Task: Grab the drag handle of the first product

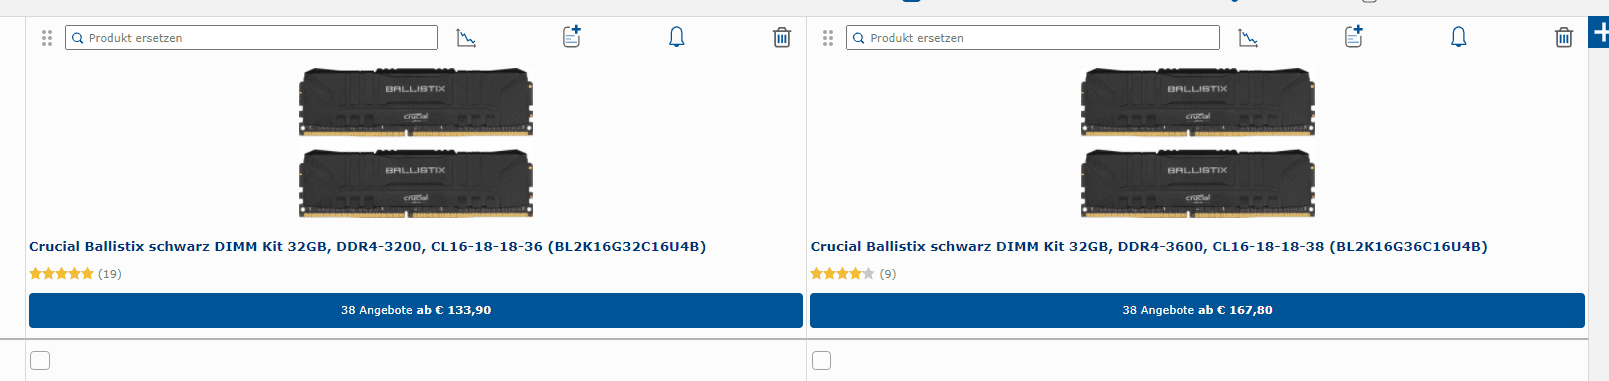Action: [x=47, y=38]
